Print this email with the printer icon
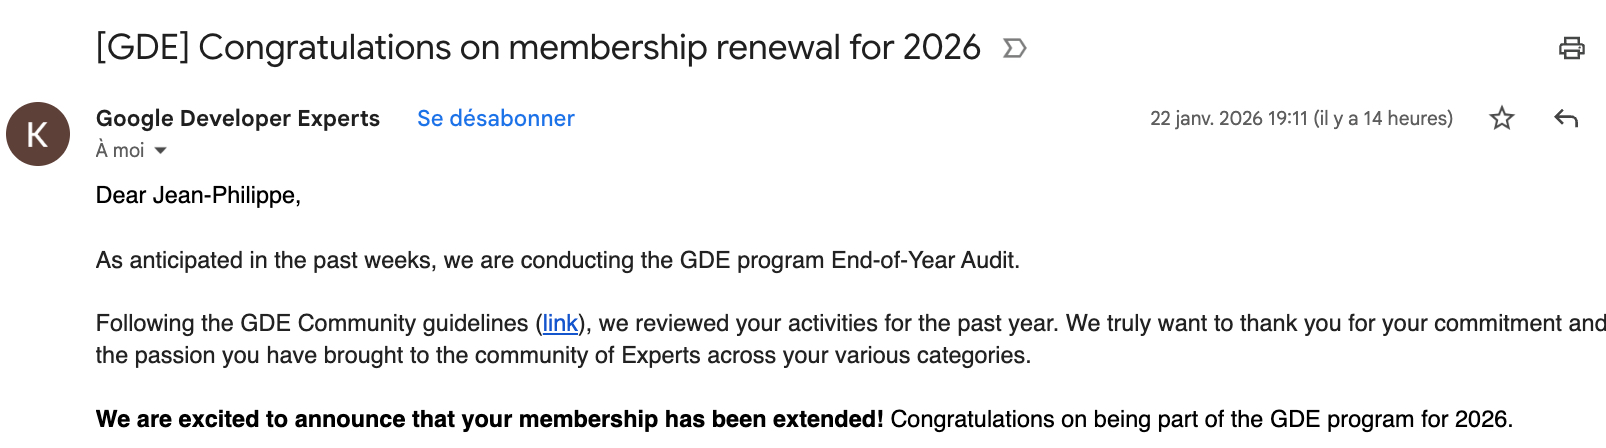This screenshot has height=448, width=1606. pos(1571,48)
